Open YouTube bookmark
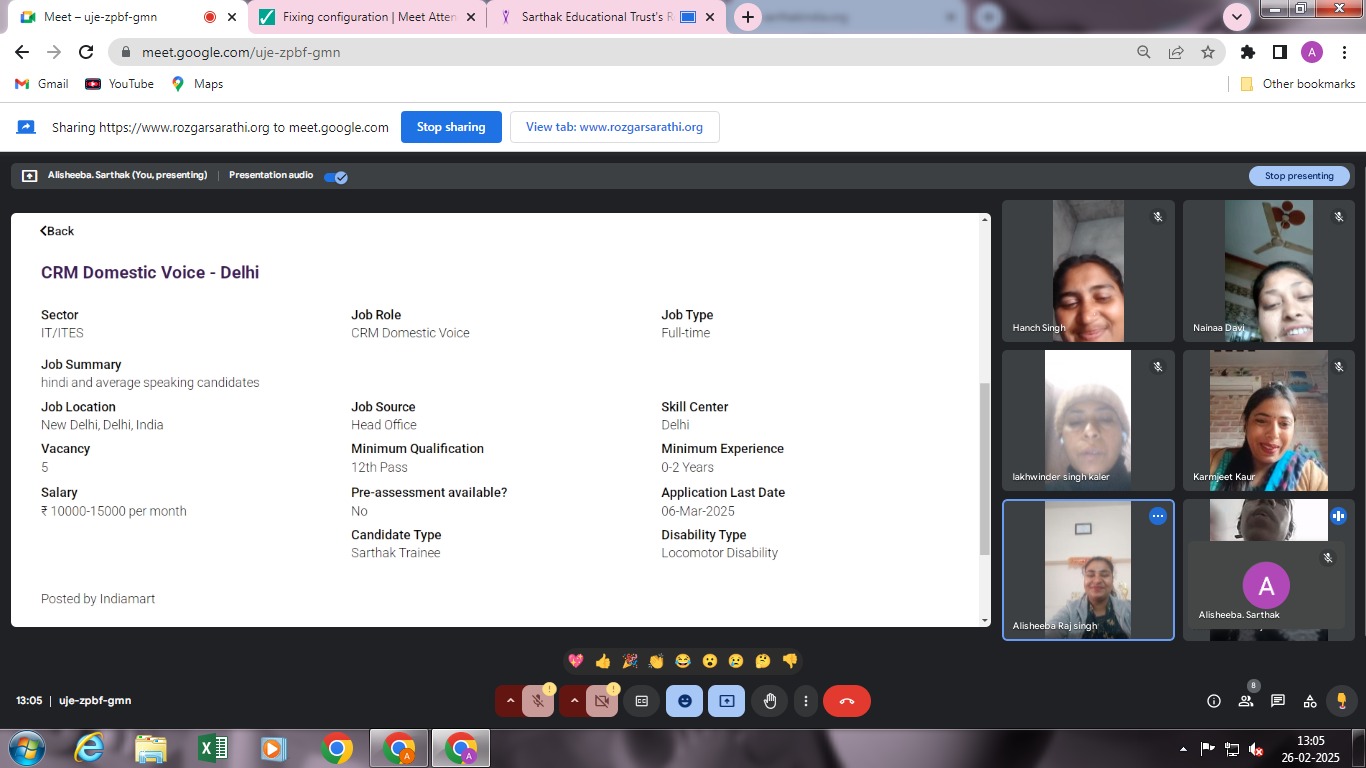Screen dimensions: 1366x768 120,84
